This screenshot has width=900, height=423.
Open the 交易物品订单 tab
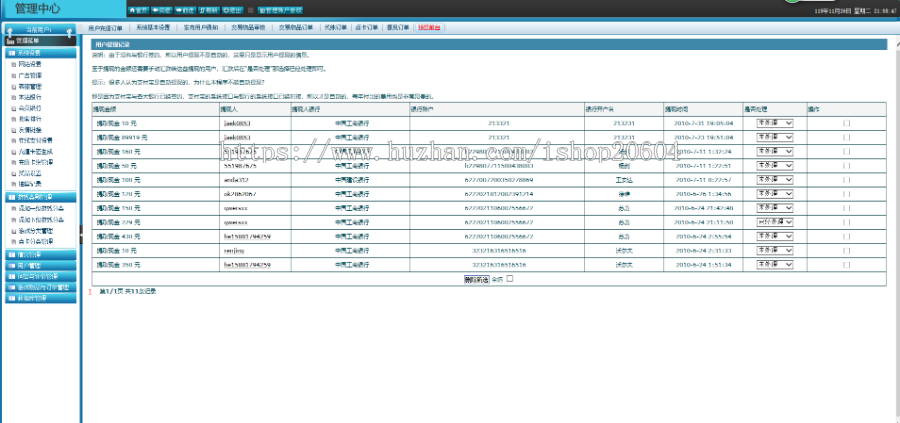296,28
